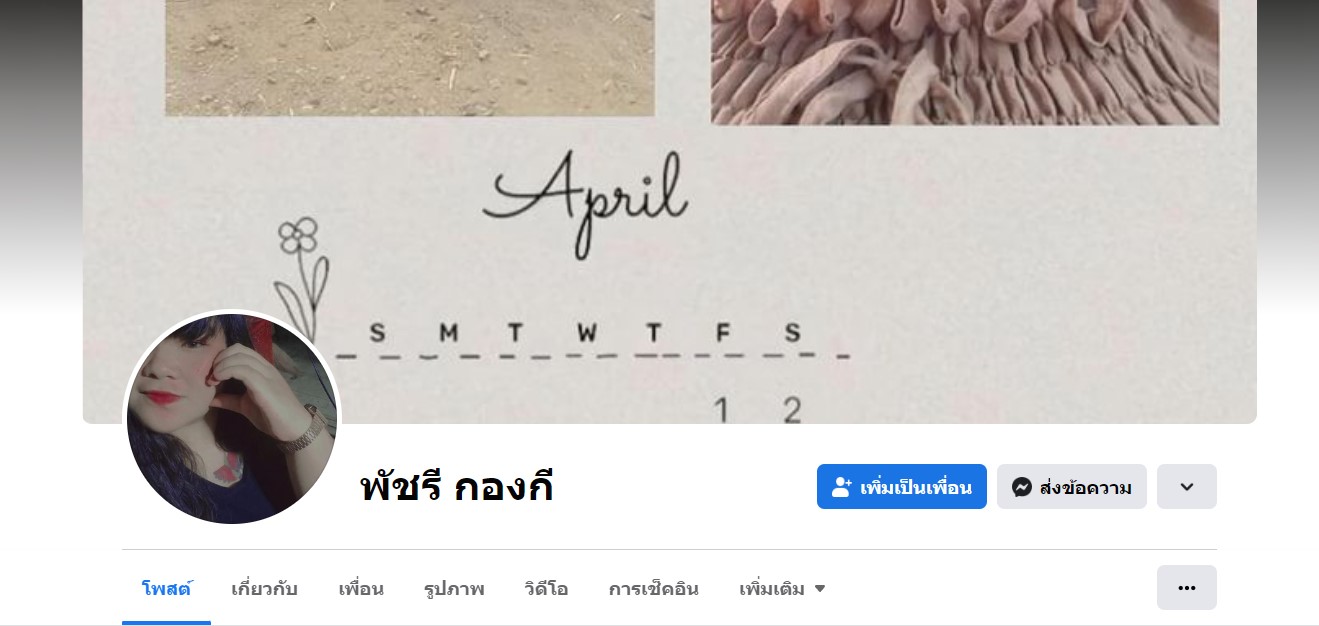View the การเช็คอิน tab
The height and width of the screenshot is (626, 1319).
point(654,589)
